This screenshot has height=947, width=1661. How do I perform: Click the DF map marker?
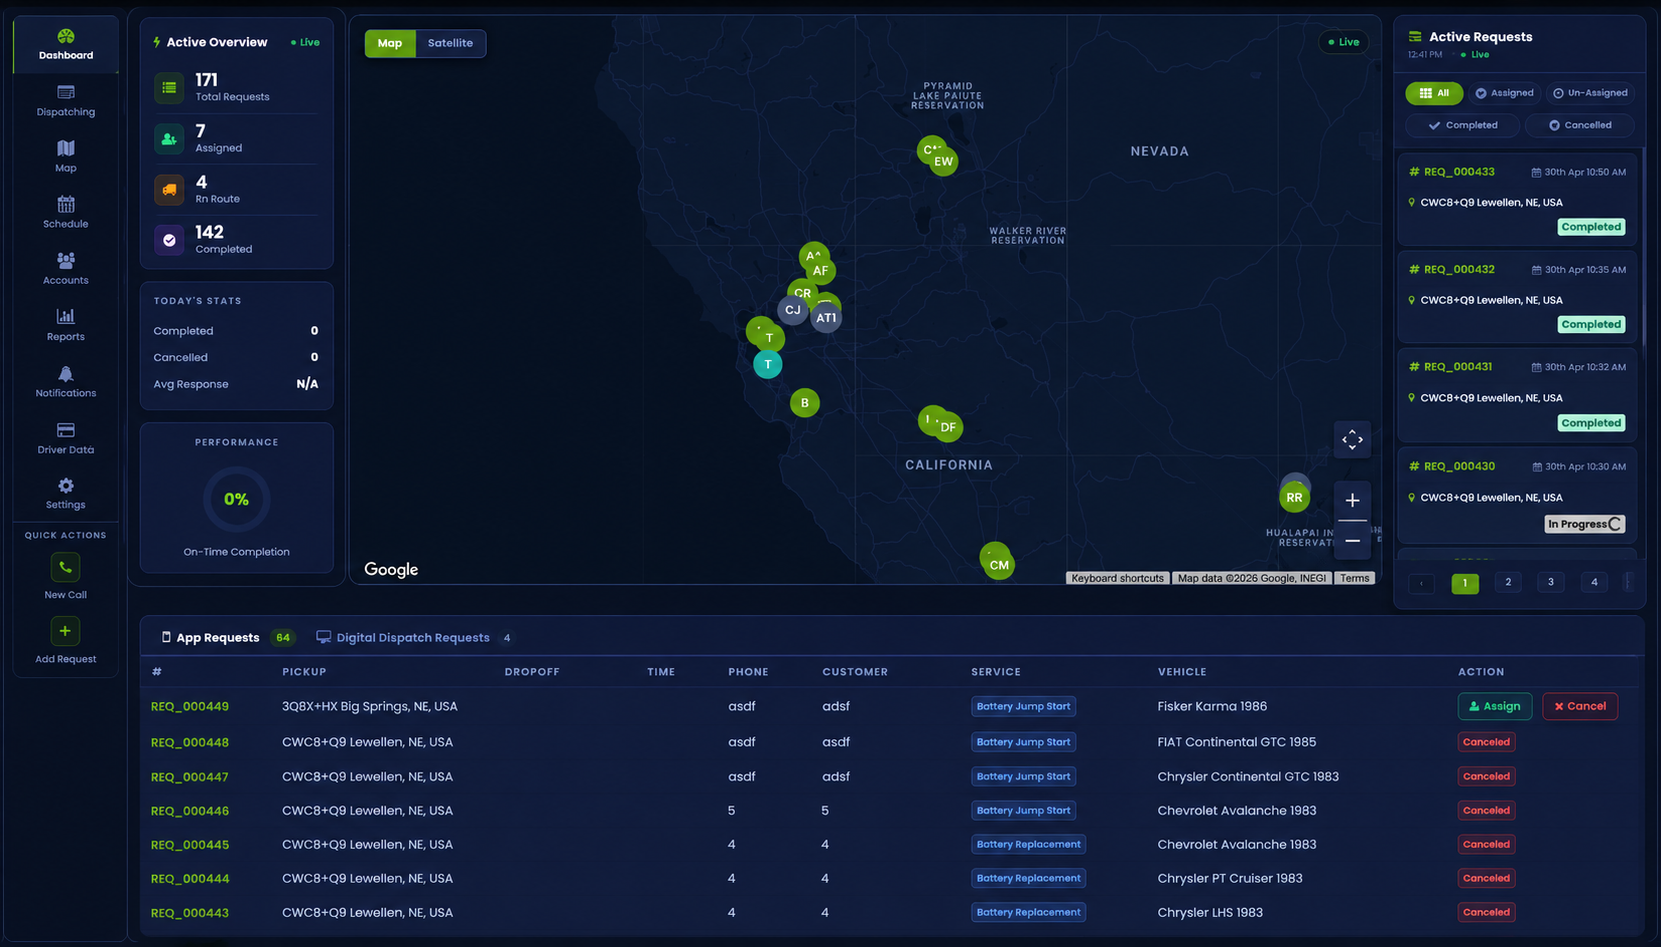948,427
